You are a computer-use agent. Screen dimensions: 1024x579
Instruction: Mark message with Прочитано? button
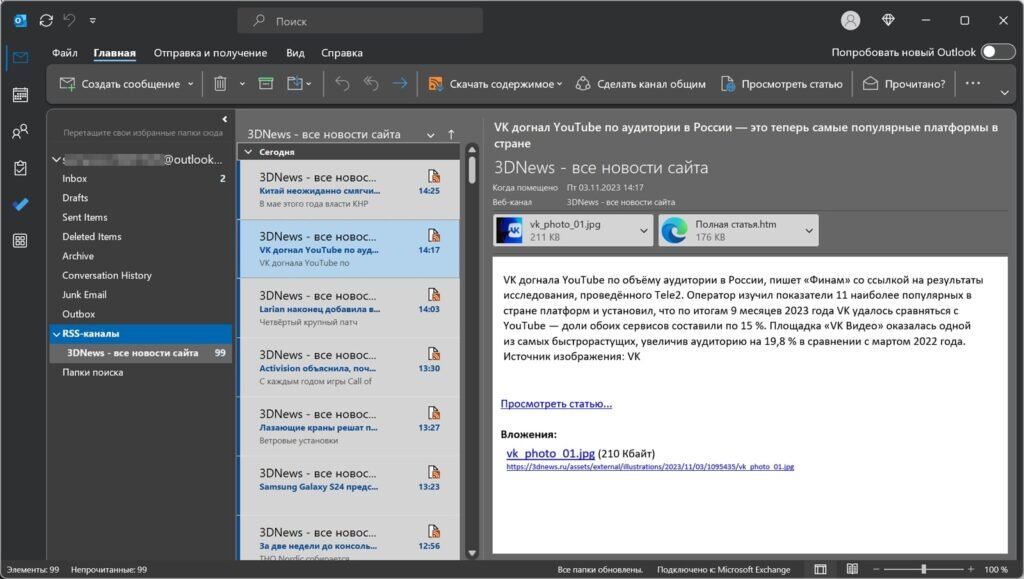click(x=904, y=84)
